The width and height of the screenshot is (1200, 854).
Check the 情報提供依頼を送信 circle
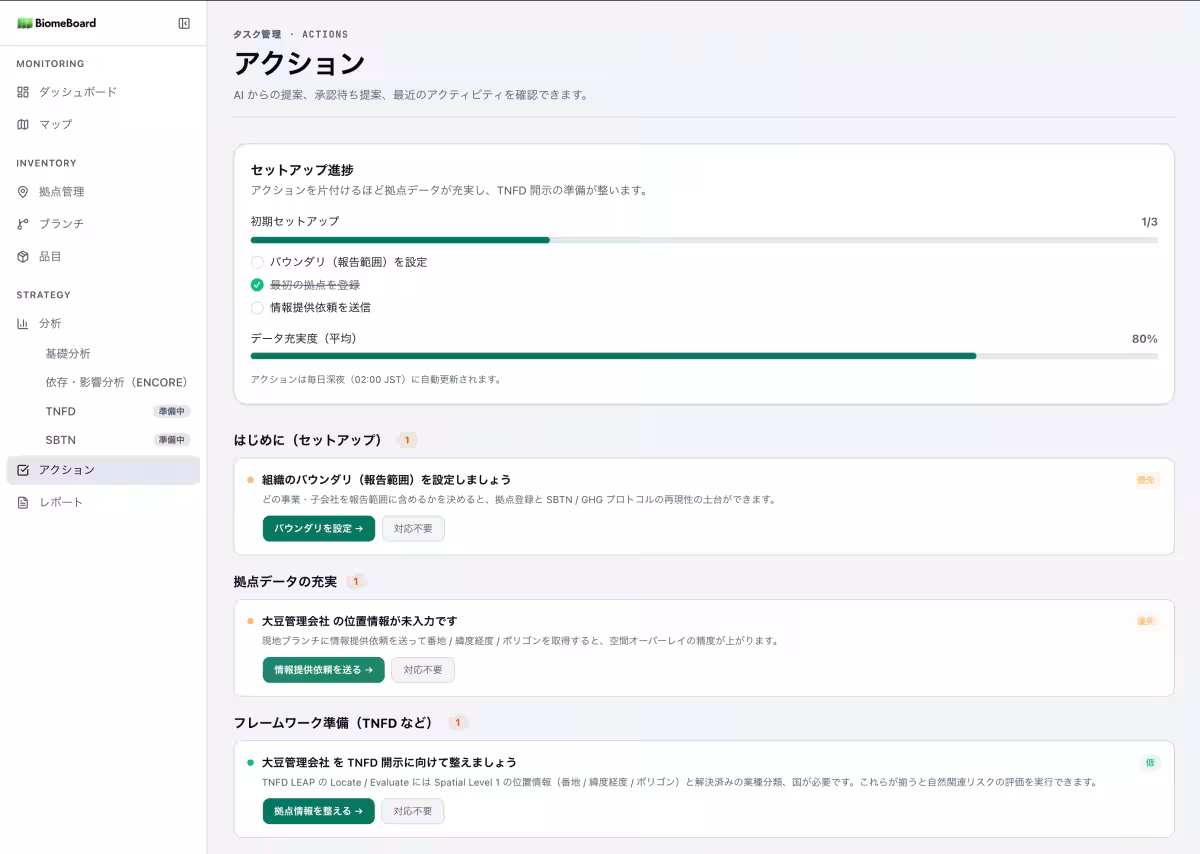coord(257,308)
